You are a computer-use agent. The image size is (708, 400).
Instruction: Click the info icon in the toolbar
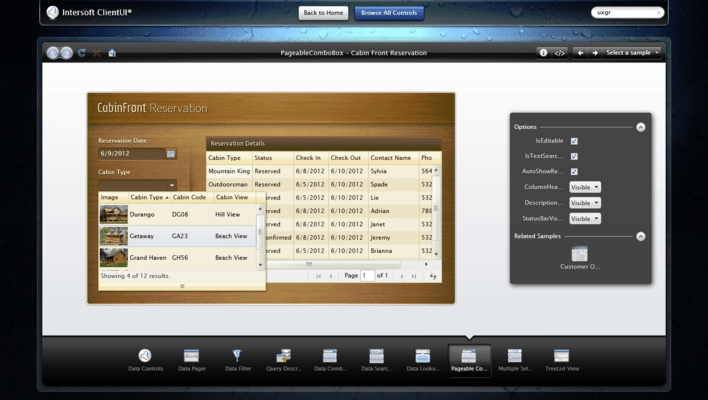point(543,53)
